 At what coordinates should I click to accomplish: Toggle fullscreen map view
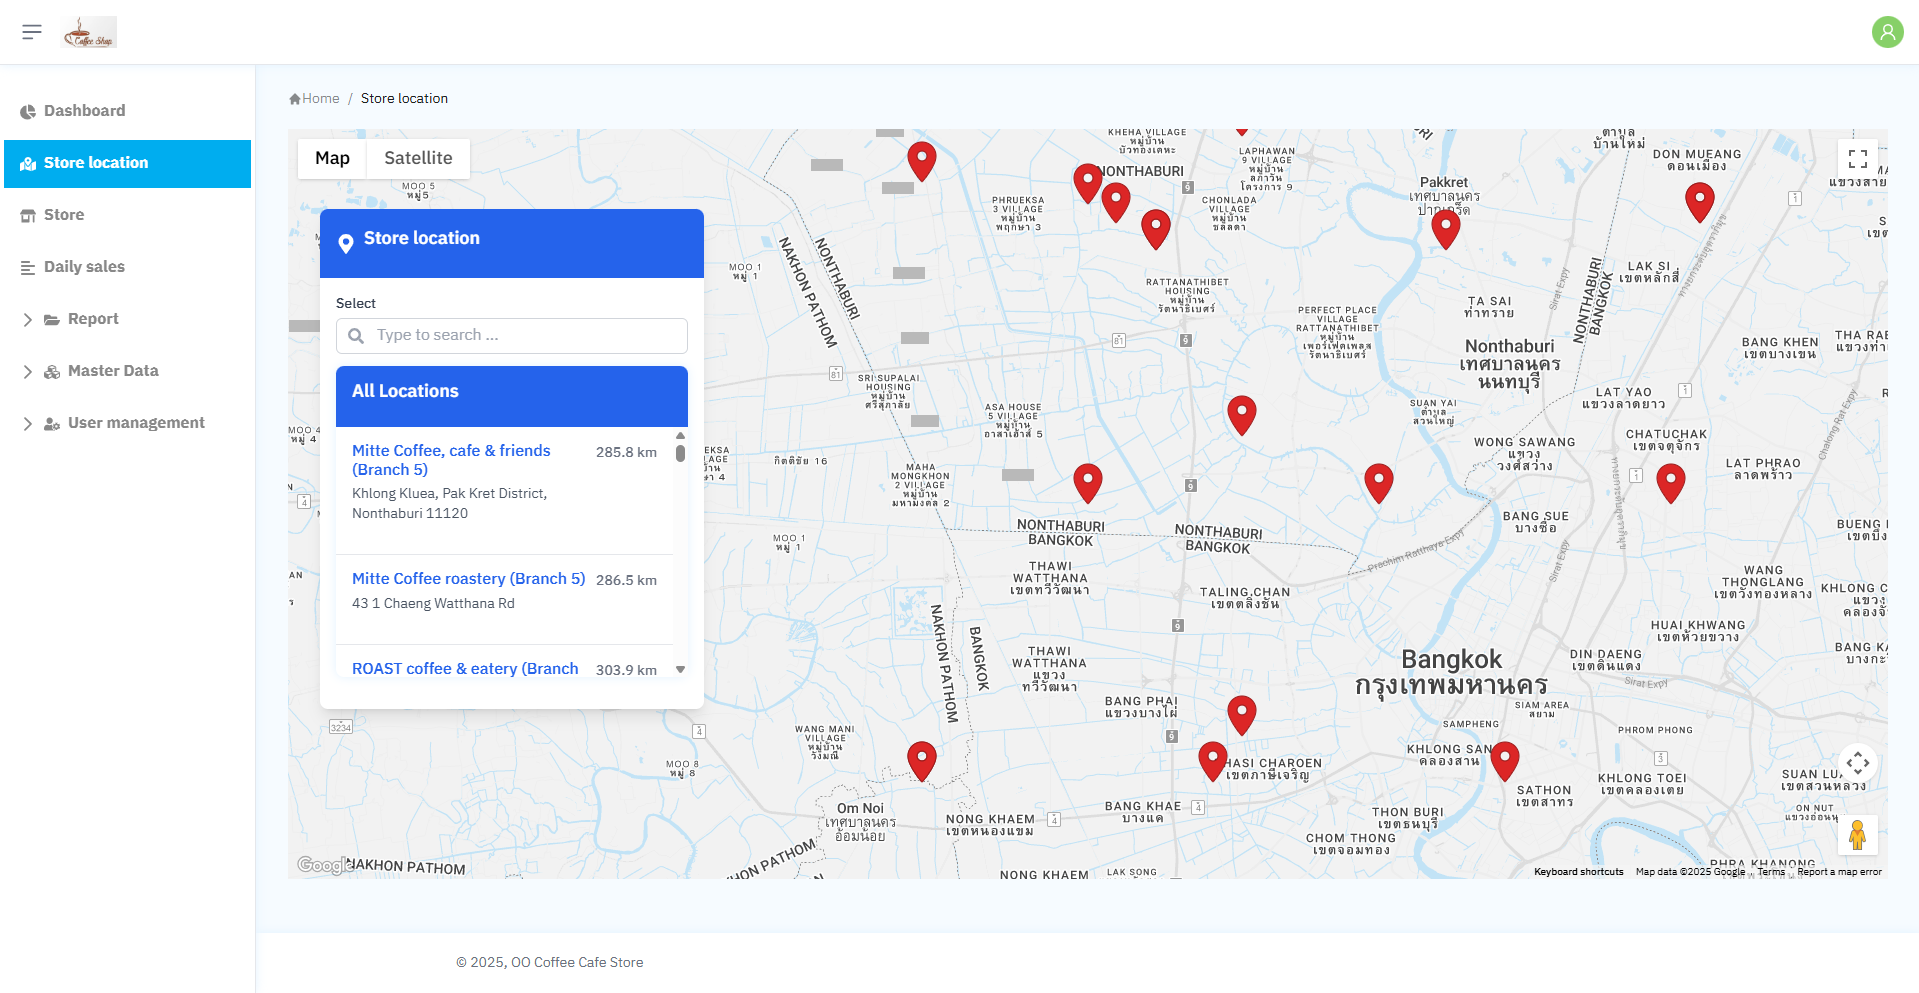click(1858, 159)
